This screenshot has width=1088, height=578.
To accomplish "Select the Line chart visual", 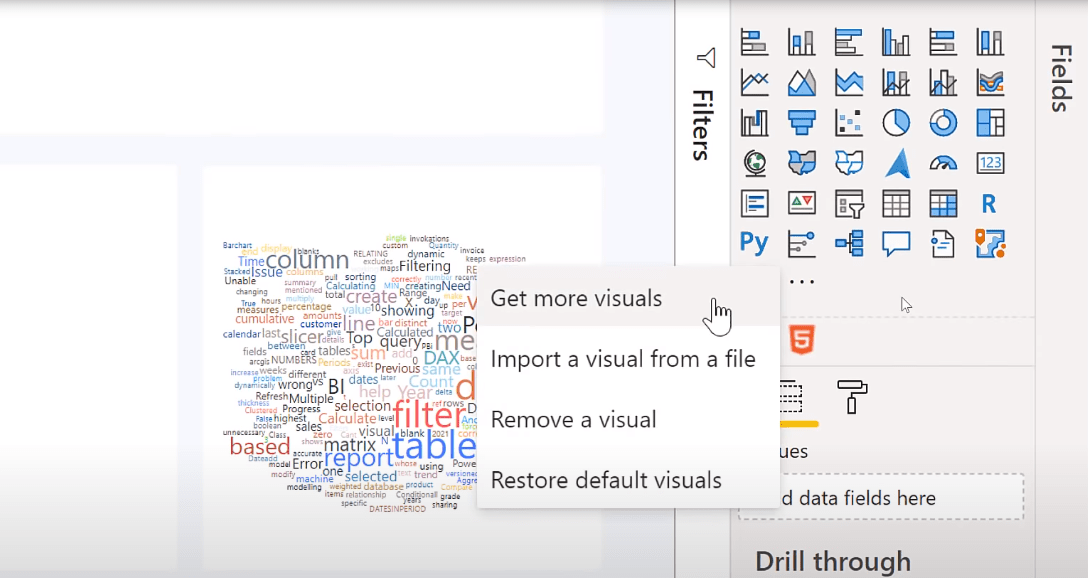I will point(754,83).
